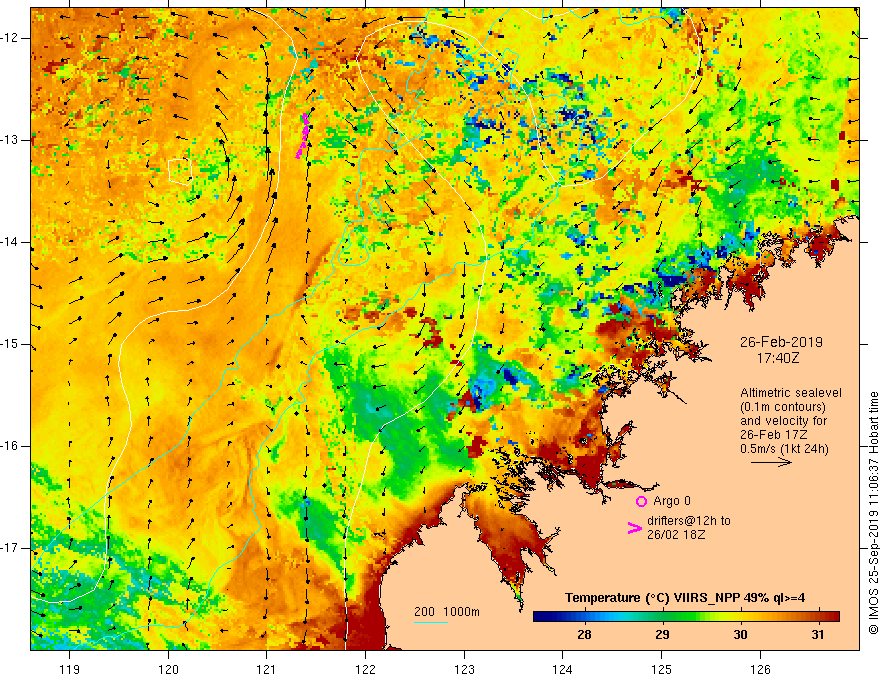Click latitude label -14
This screenshot has width=880, height=680.
pos(10,242)
